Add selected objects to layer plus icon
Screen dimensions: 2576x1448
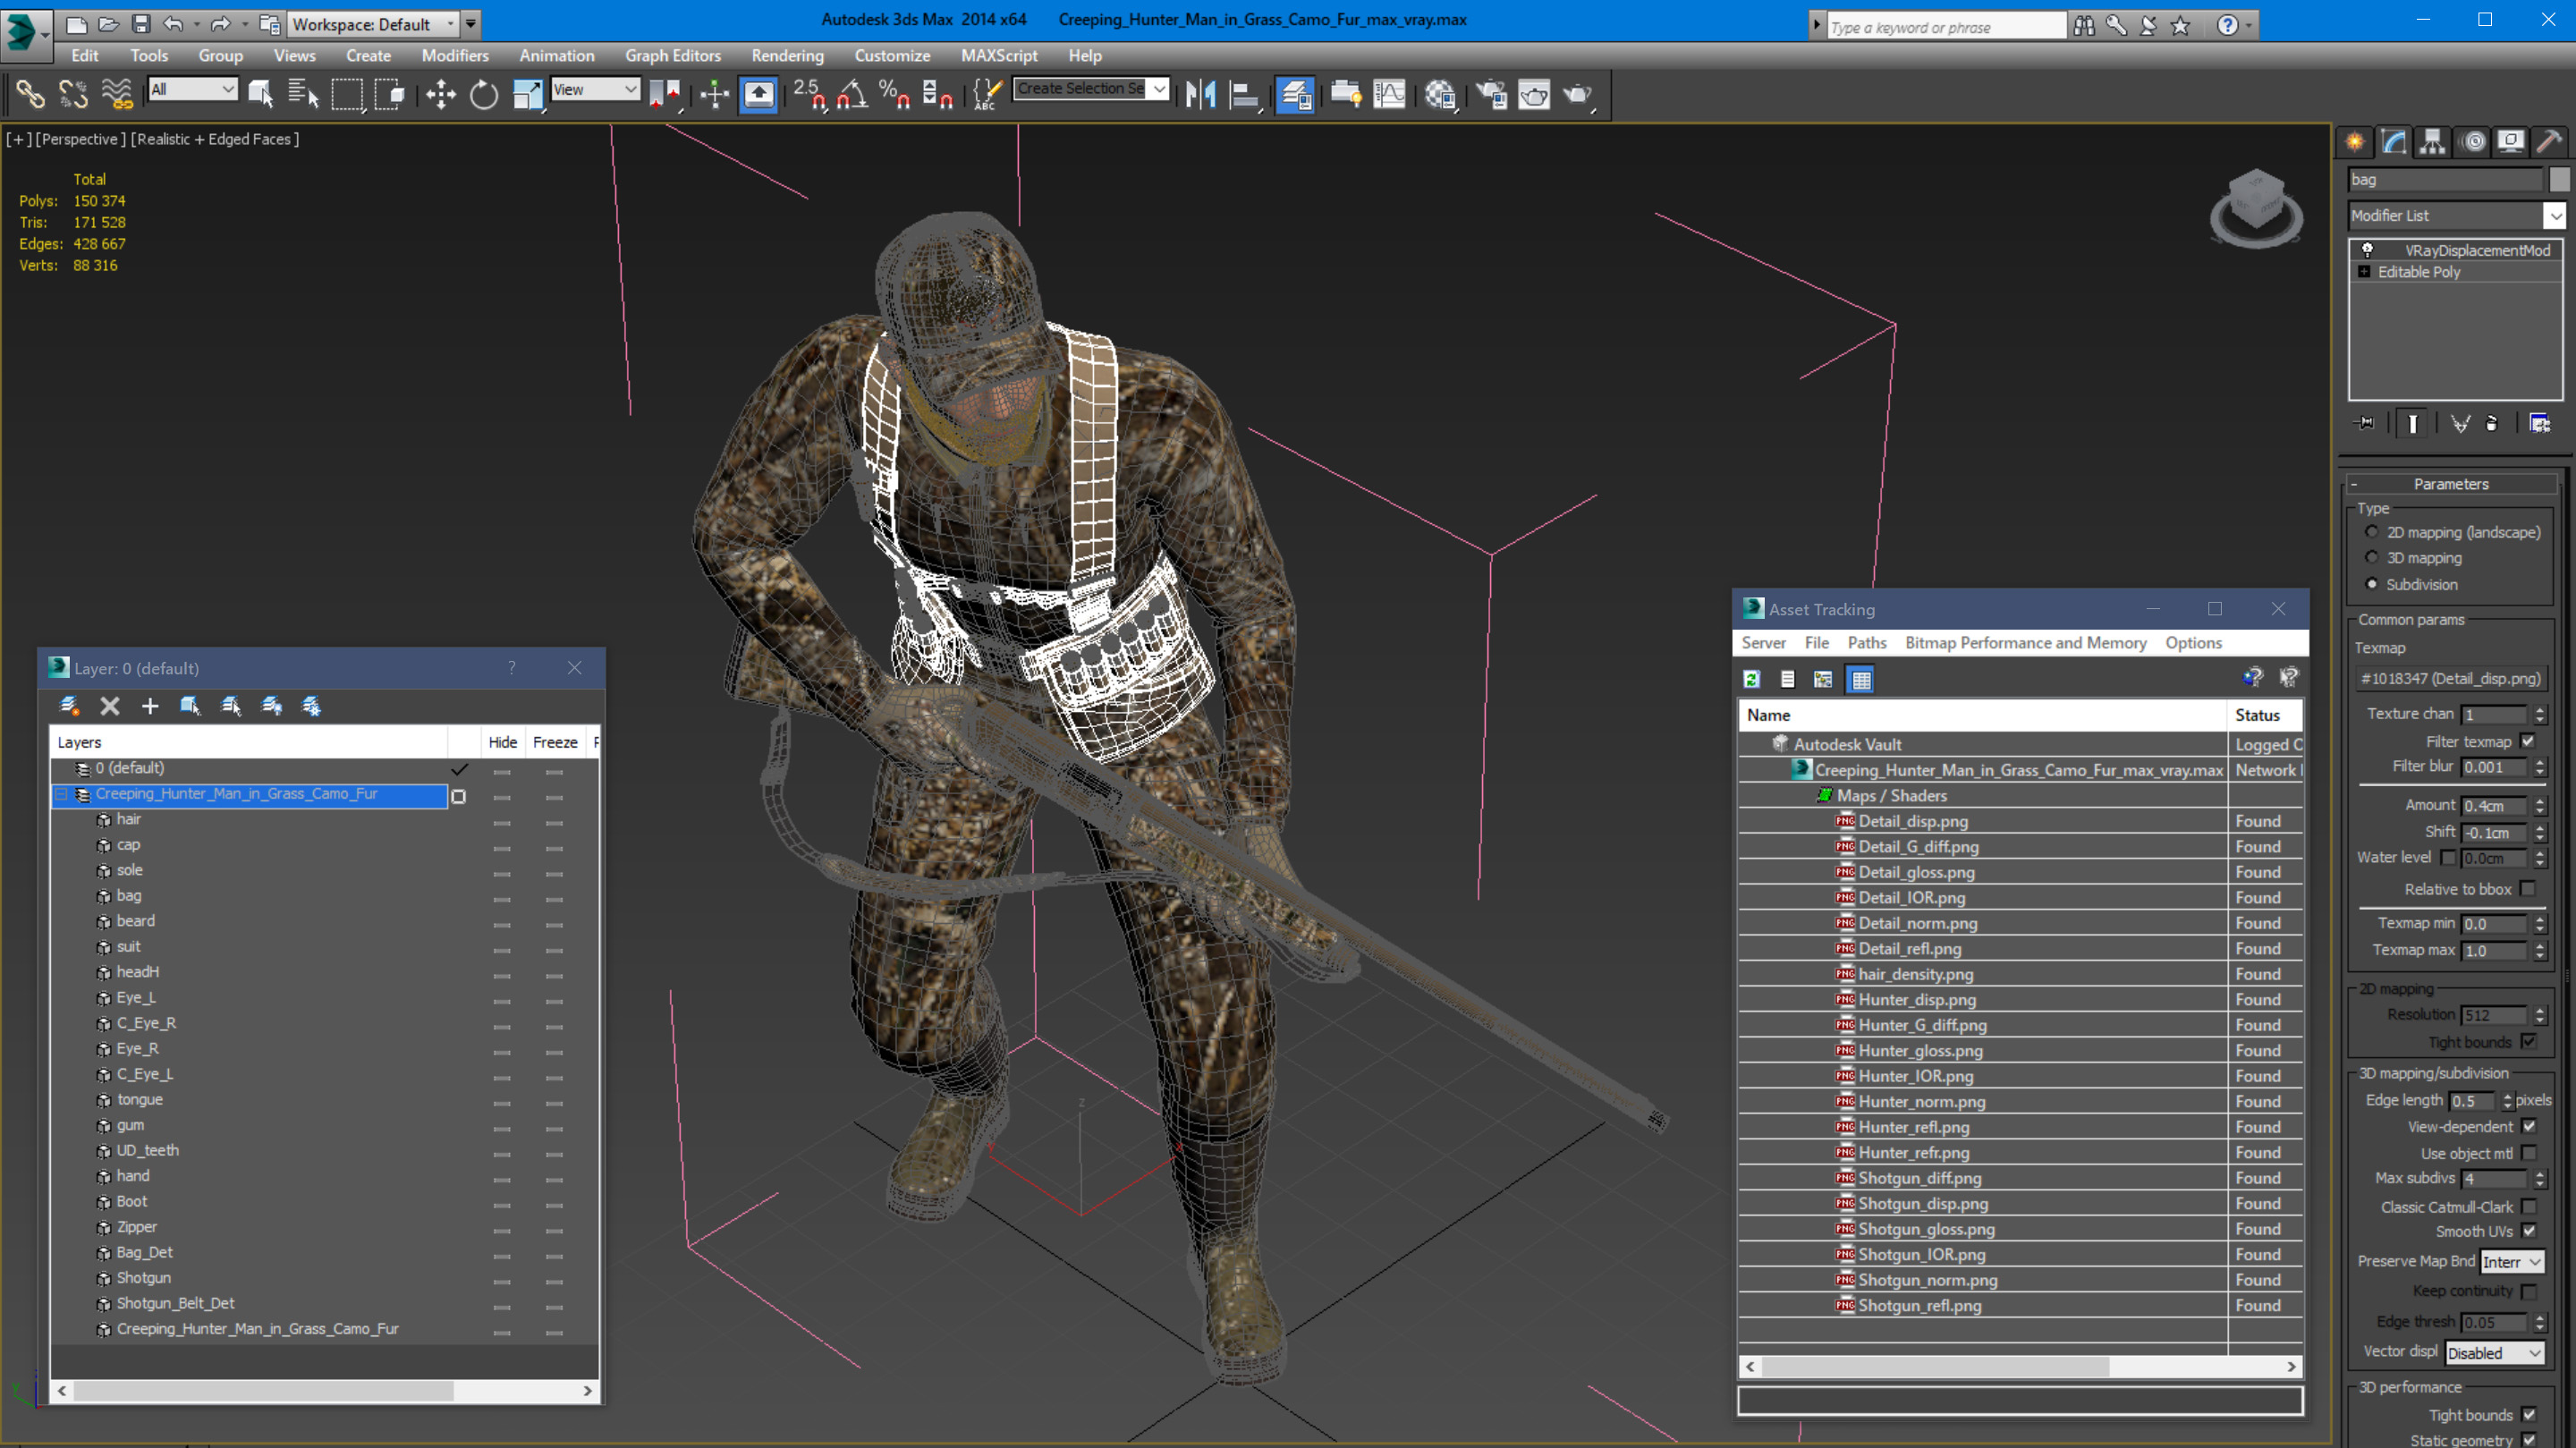pyautogui.click(x=150, y=706)
